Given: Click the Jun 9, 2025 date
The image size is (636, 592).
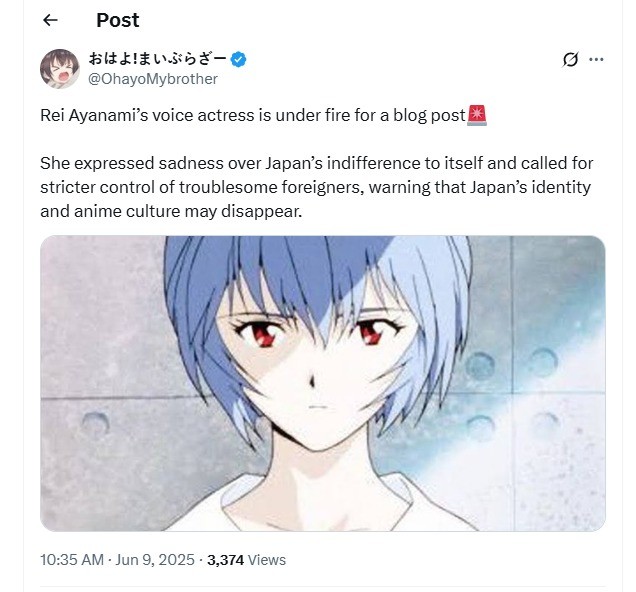Looking at the screenshot, I should pyautogui.click(x=155, y=560).
